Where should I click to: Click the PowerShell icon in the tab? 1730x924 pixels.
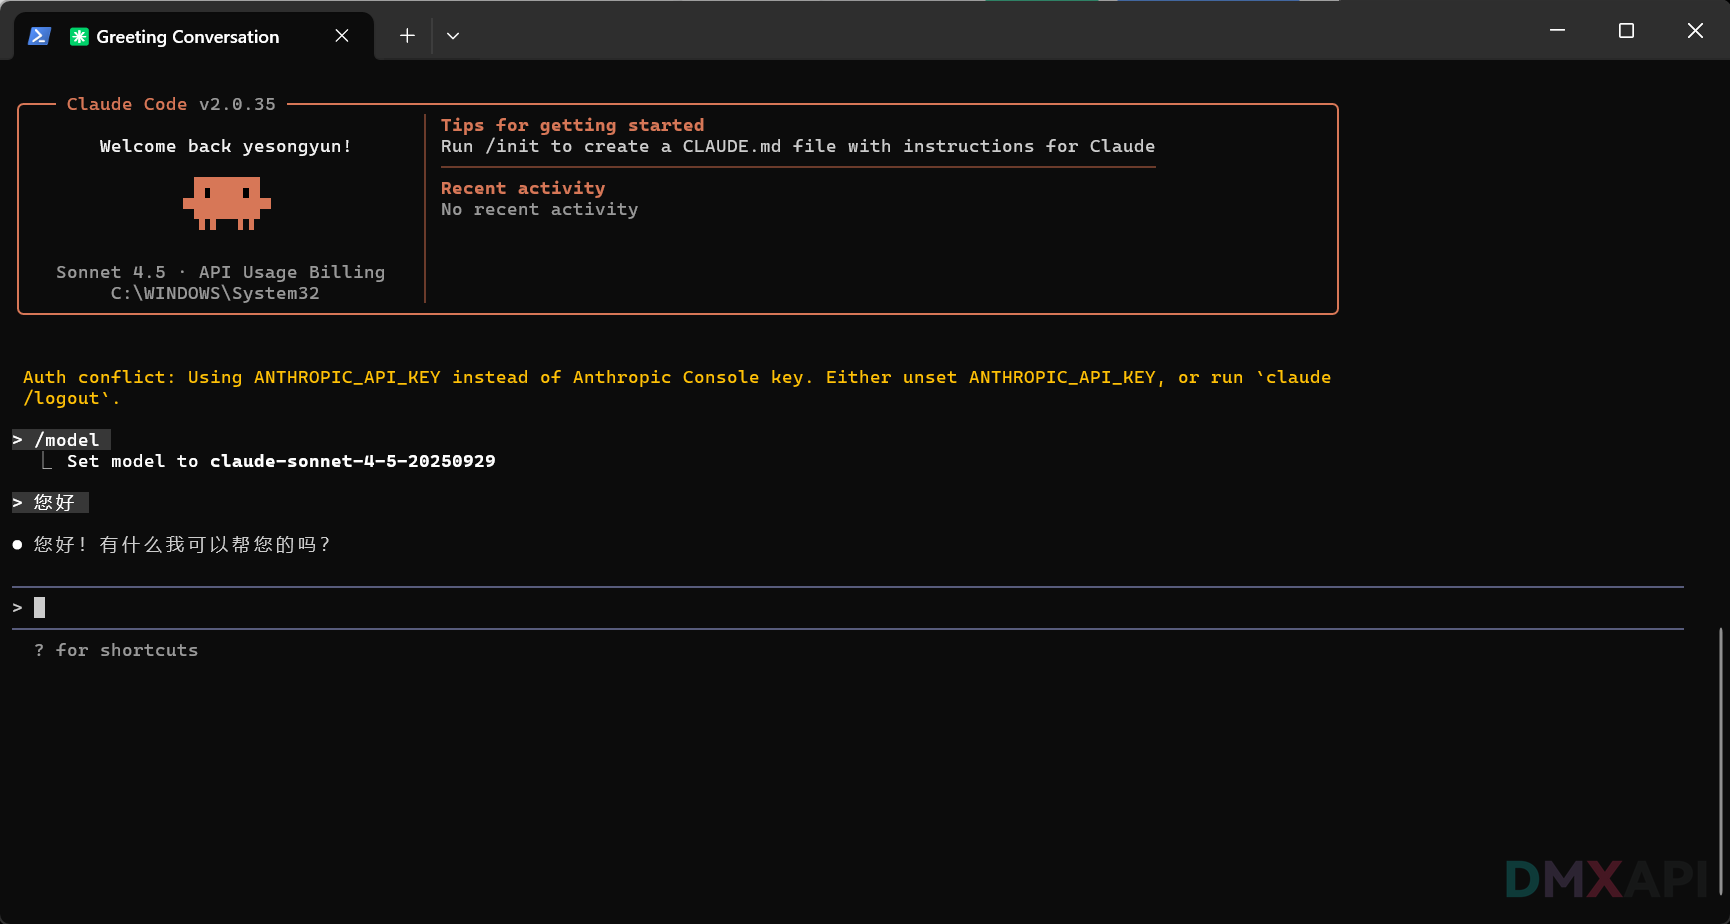[39, 36]
